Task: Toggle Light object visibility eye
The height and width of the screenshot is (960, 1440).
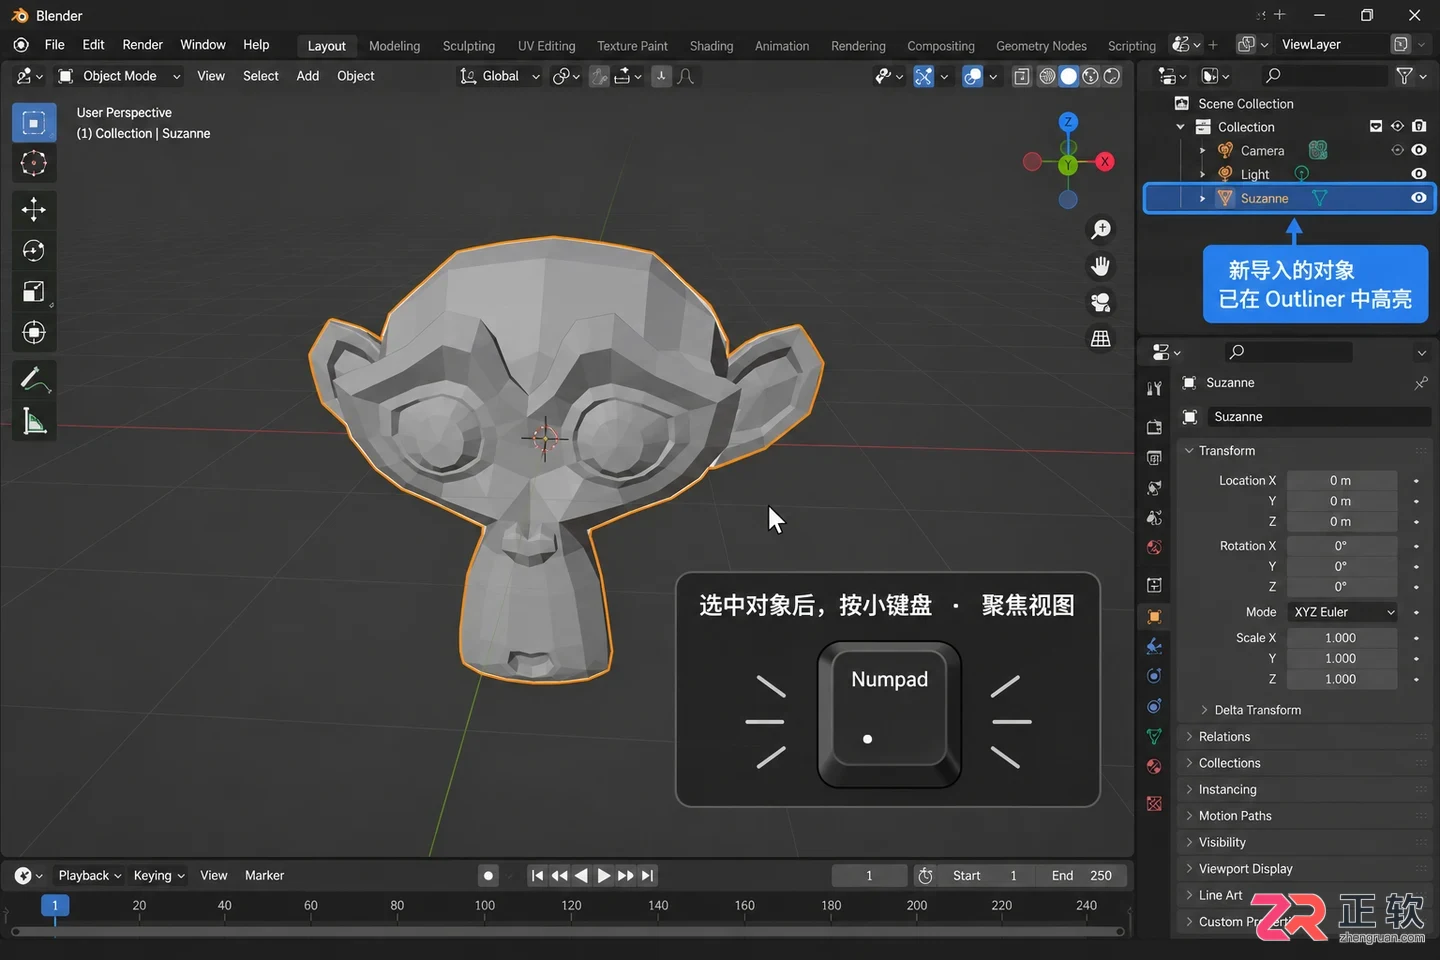Action: tap(1418, 174)
